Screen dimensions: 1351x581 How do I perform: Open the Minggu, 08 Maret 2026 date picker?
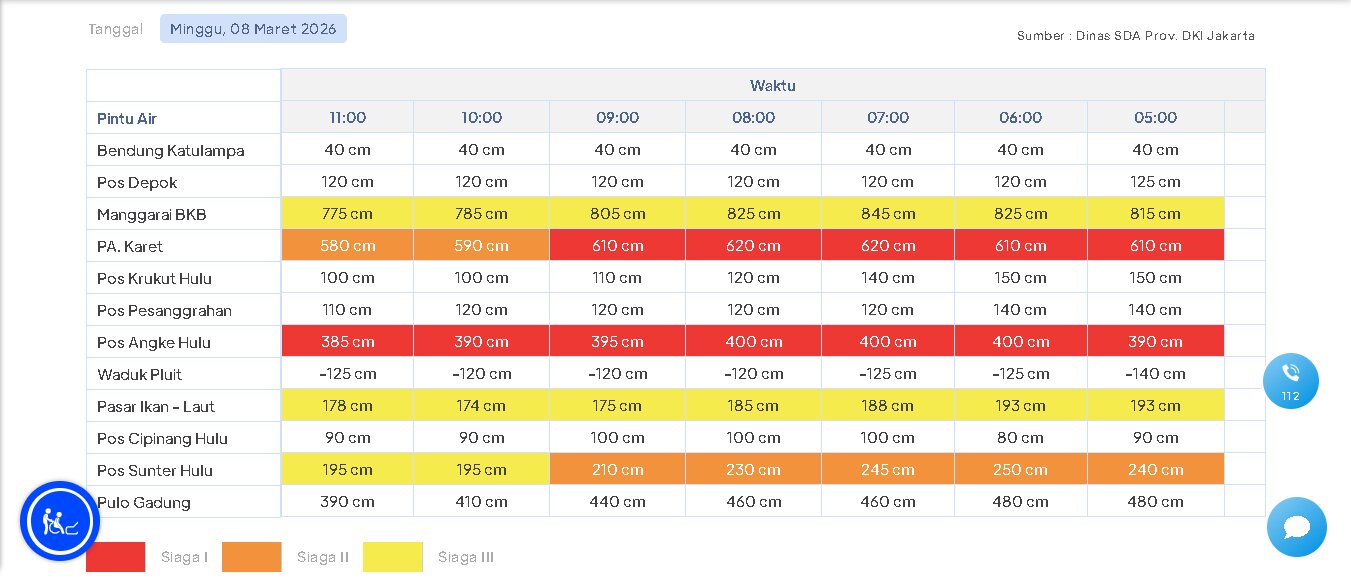(x=253, y=29)
